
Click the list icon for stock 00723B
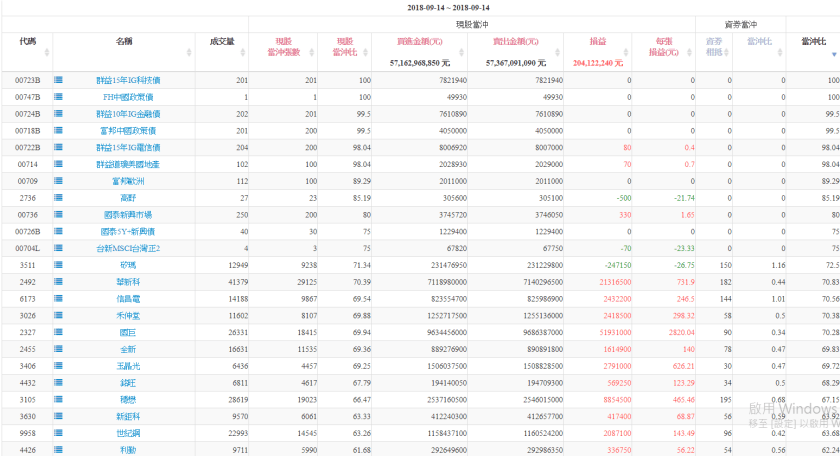58,80
